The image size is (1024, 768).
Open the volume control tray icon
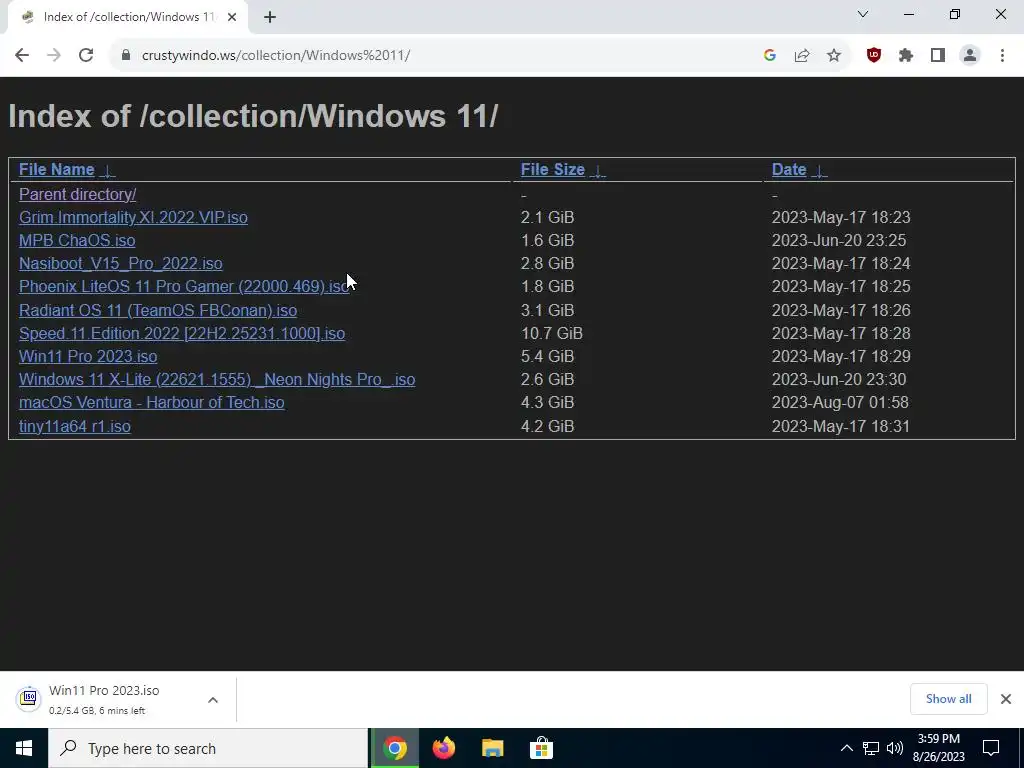(x=895, y=748)
